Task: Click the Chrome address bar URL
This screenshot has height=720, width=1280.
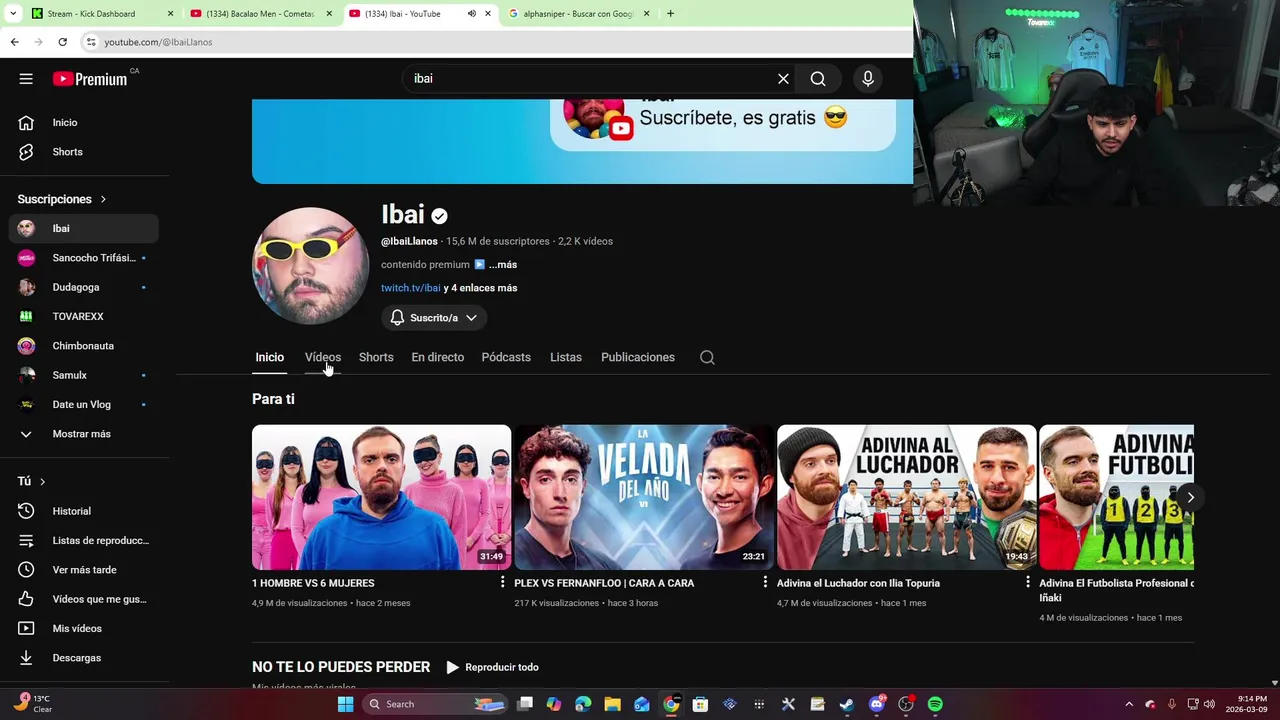Action: pos(158,42)
